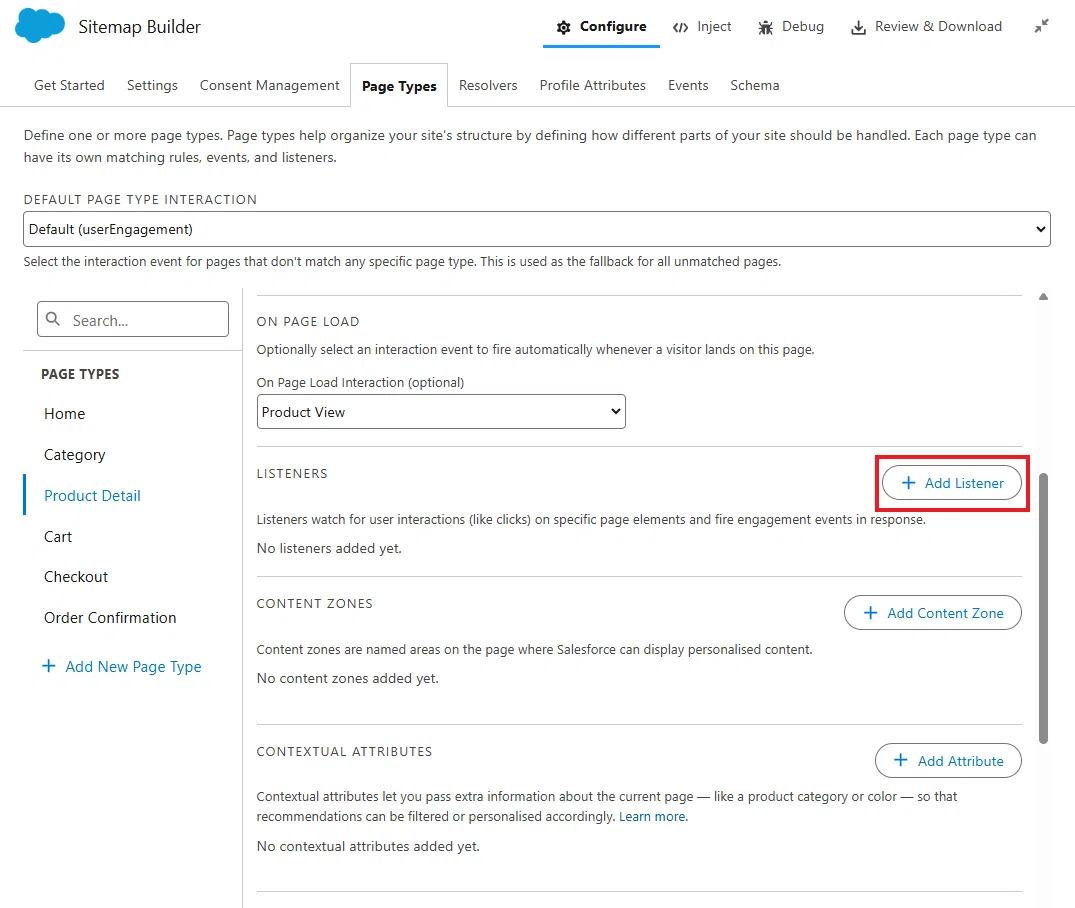Click the plus icon in Add Listener
The height and width of the screenshot is (908, 1075).
pos(908,483)
